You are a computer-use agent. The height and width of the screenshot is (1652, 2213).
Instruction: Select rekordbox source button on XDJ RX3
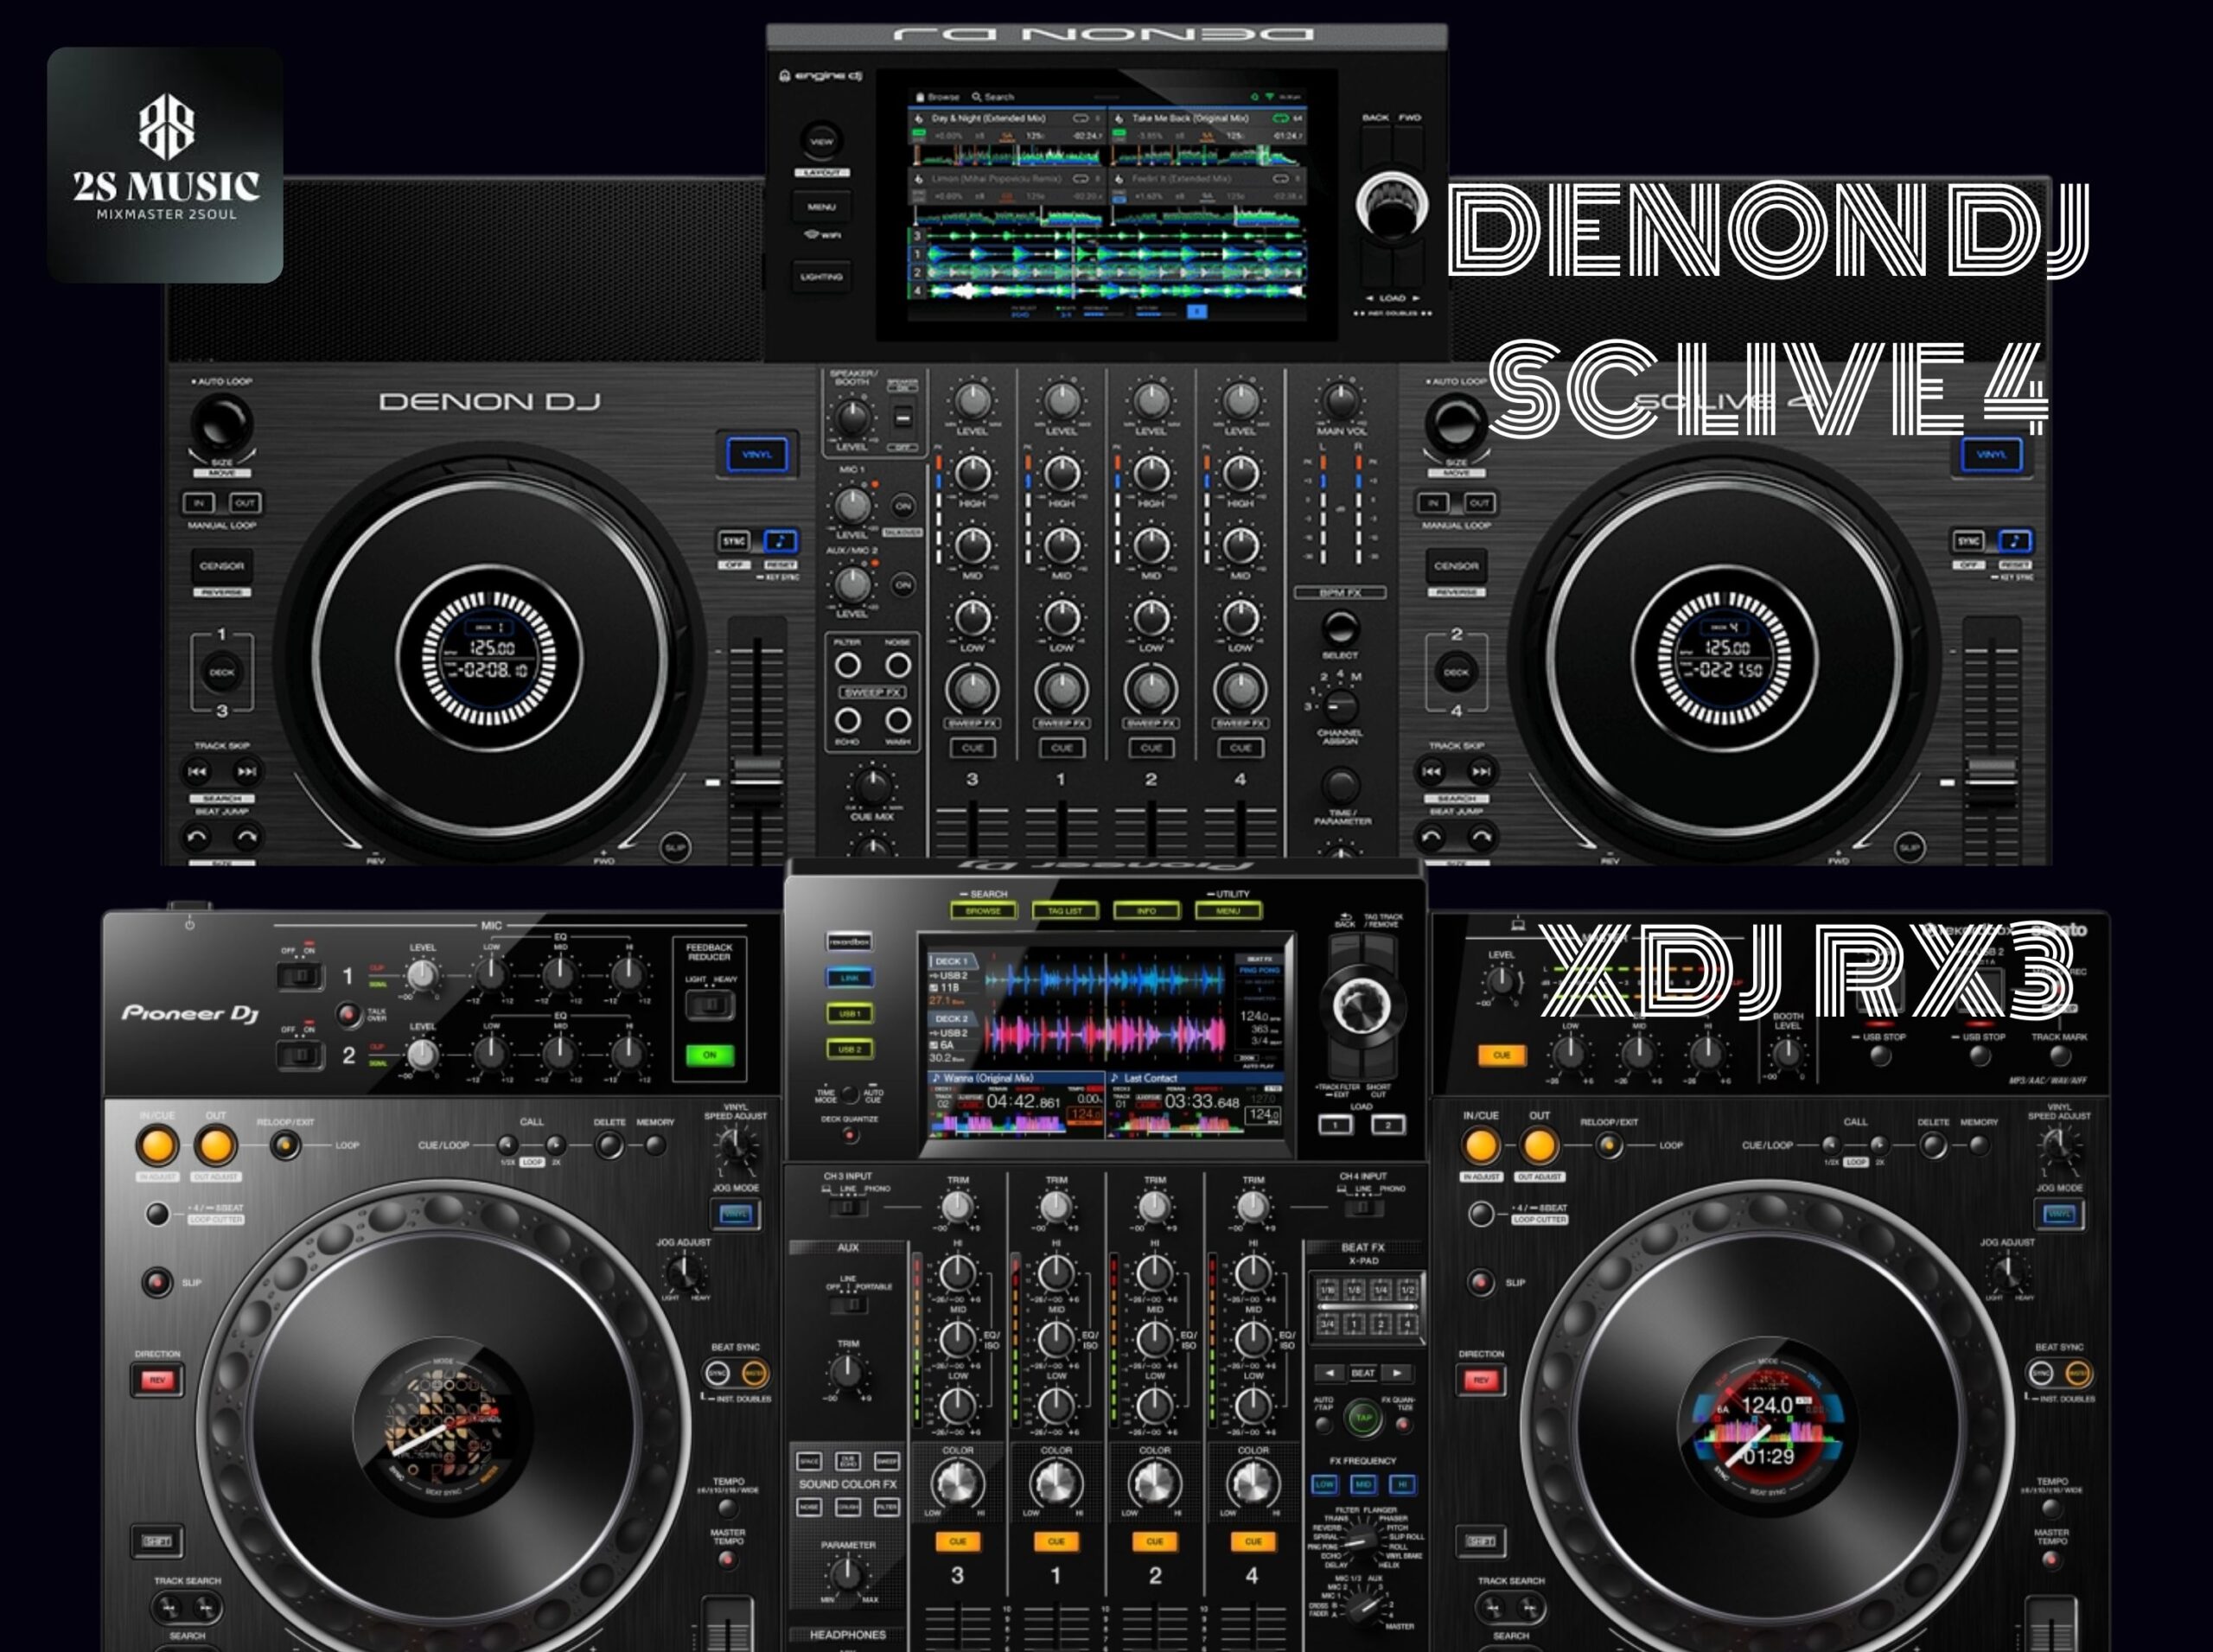point(849,941)
